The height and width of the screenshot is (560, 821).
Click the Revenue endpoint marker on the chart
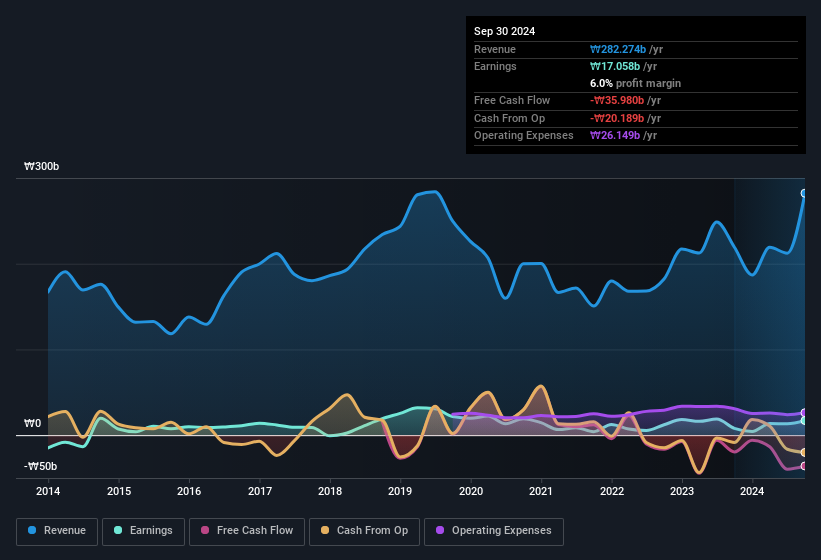tap(804, 193)
